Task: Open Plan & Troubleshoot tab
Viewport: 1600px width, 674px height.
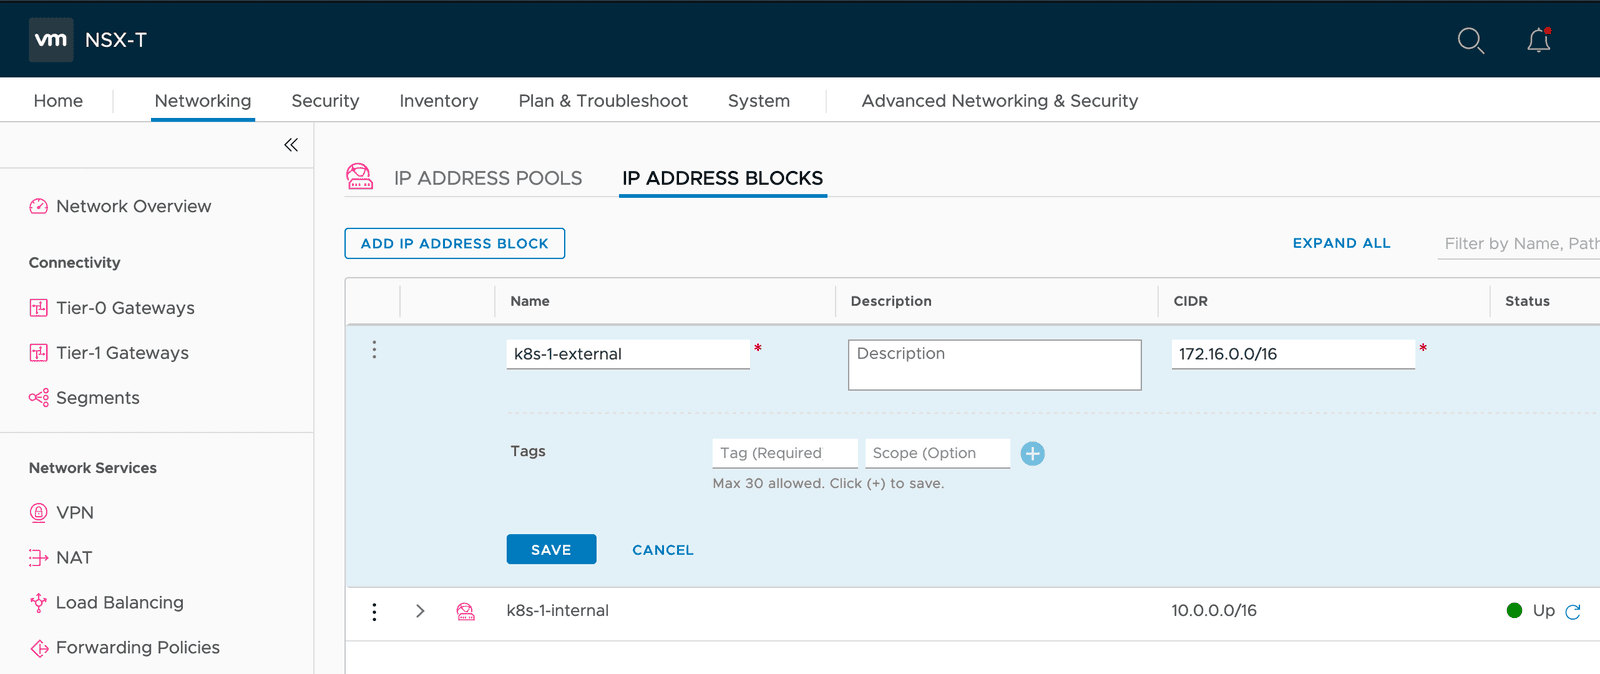Action: click(603, 101)
